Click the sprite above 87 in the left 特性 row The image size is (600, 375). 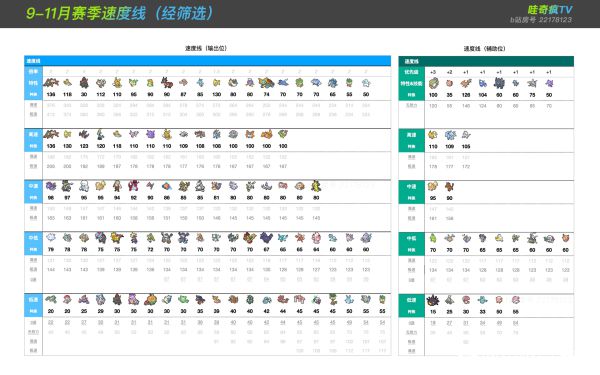[183, 82]
